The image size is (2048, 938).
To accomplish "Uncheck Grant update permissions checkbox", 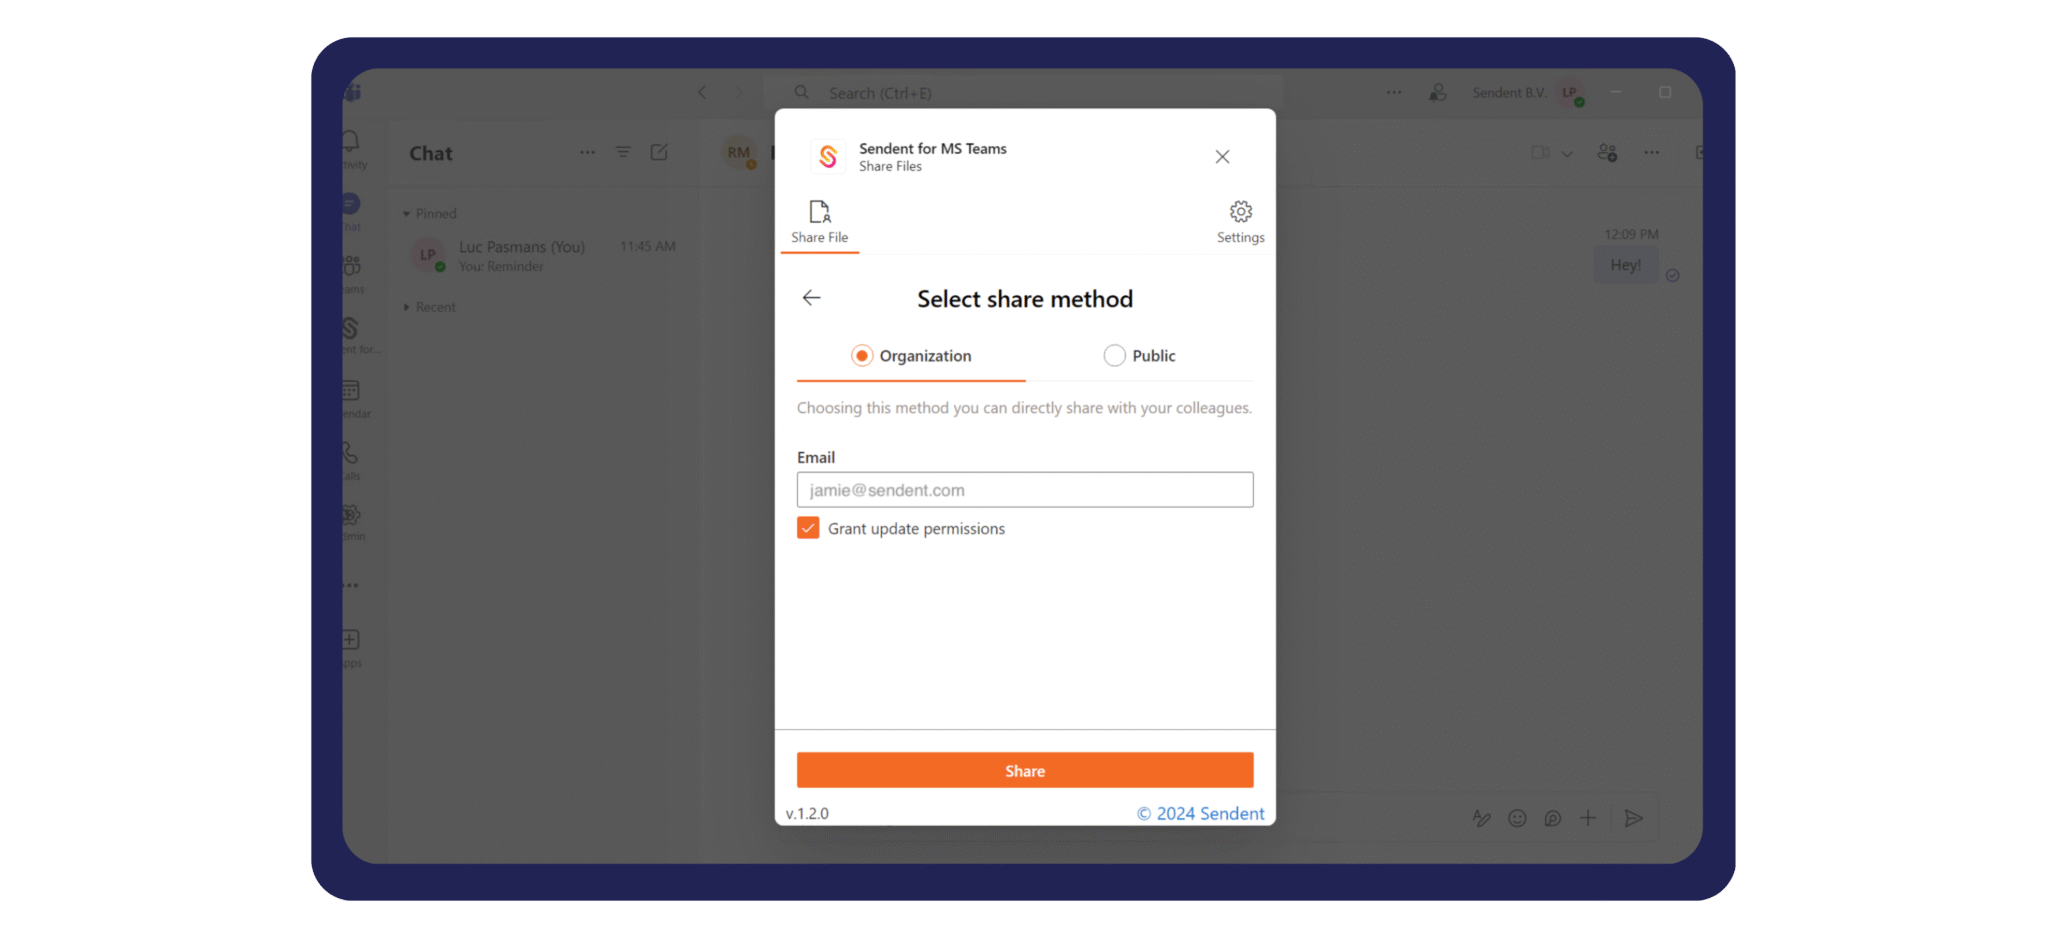I will click(x=808, y=528).
